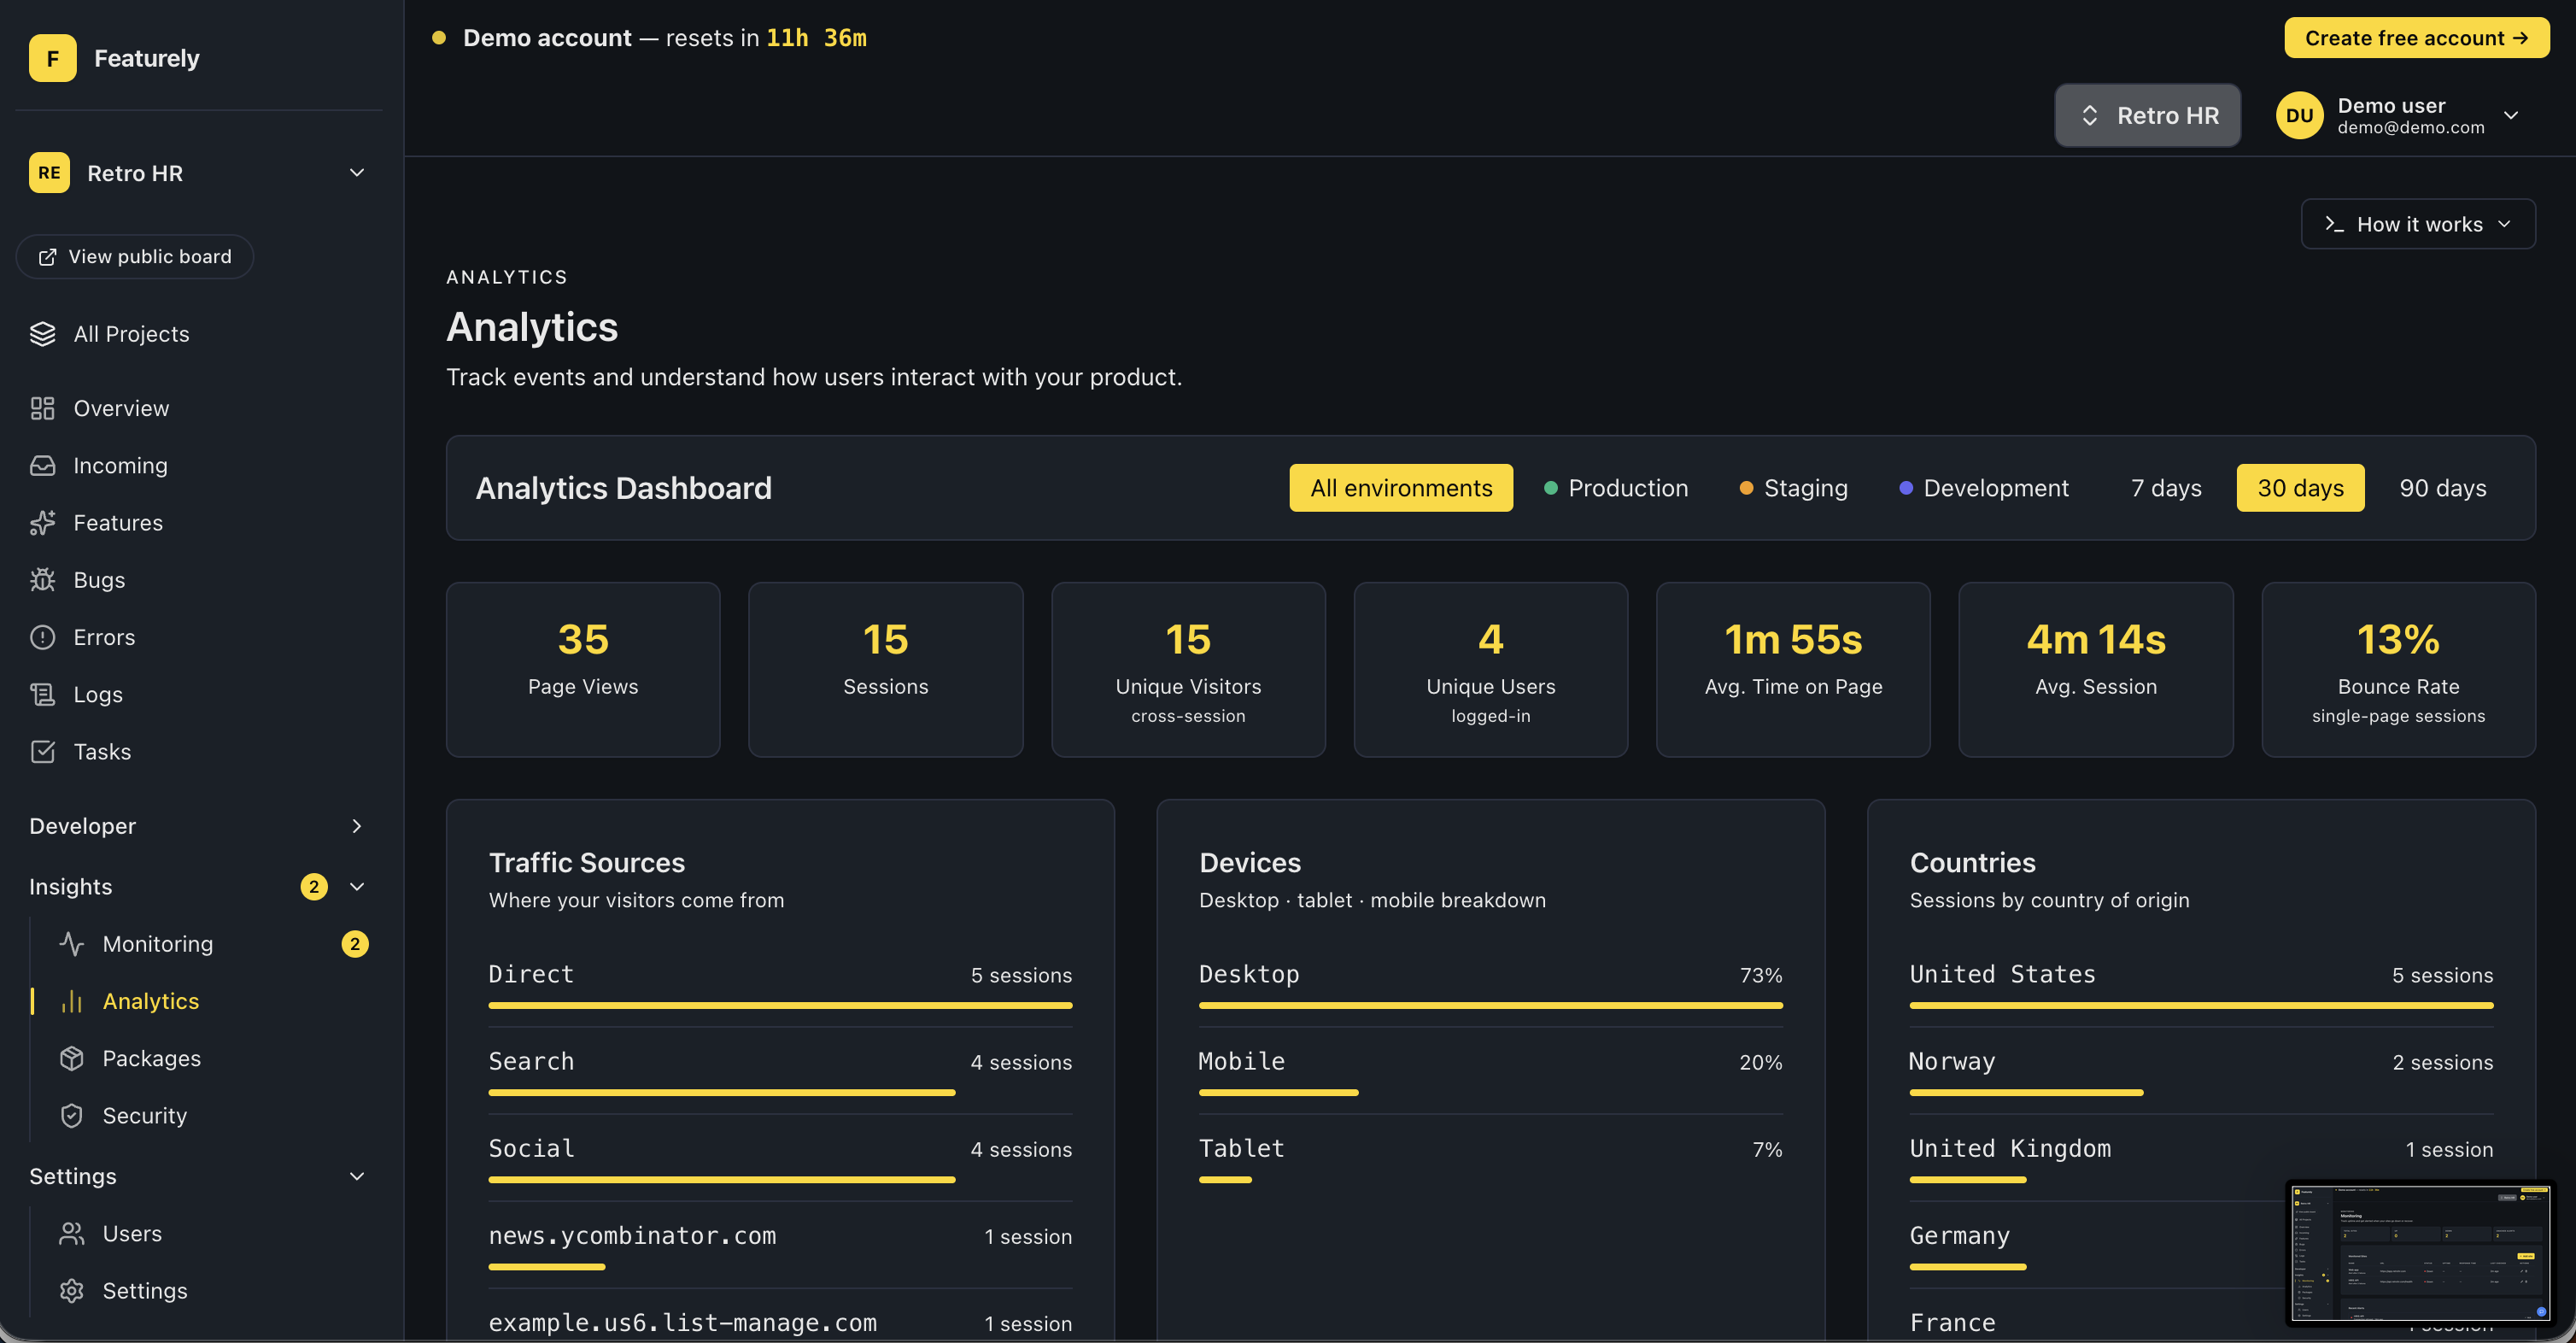
Task: Expand the Developer section
Action: click(x=197, y=826)
